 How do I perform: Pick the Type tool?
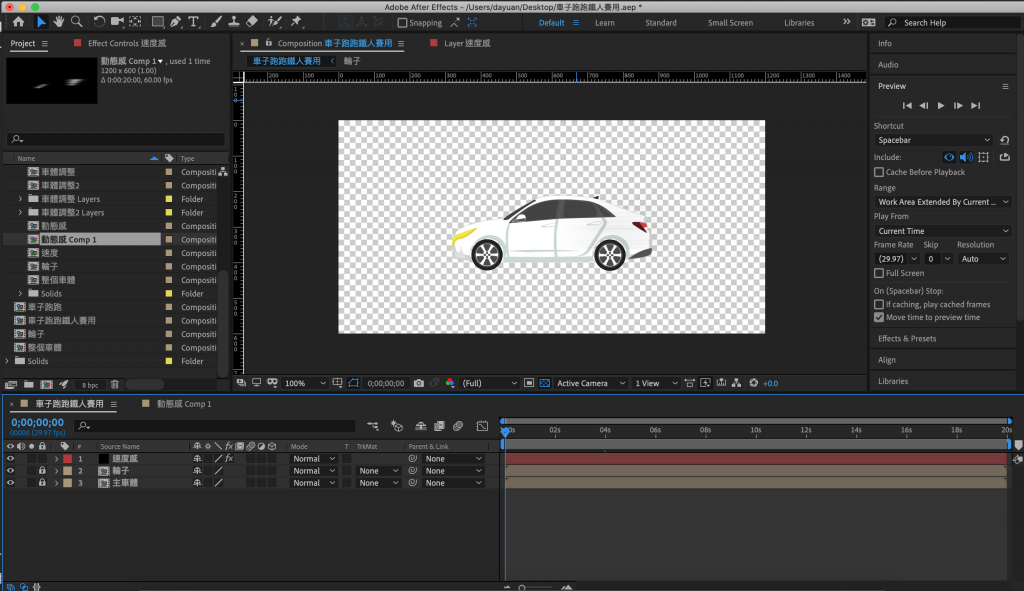pos(194,22)
